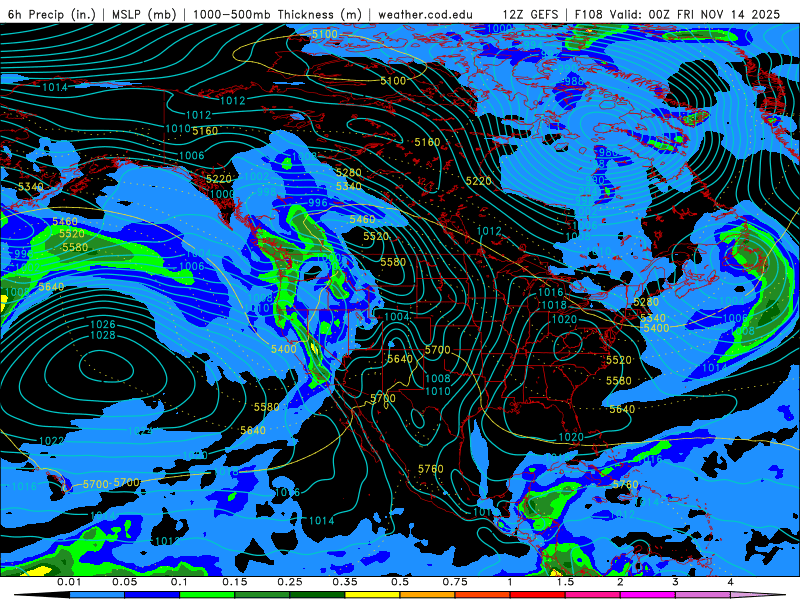Click the legend value '3'
The width and height of the screenshot is (800, 600).
(675, 582)
